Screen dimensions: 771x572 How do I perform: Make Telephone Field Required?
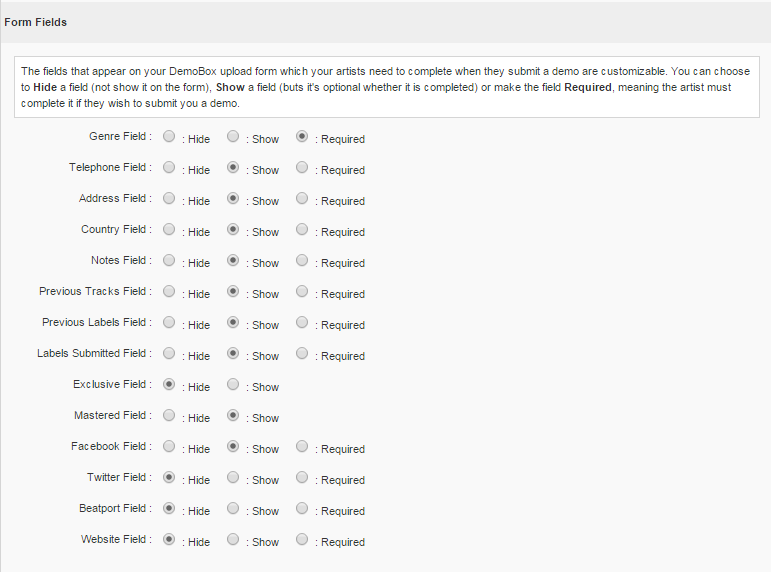(x=302, y=167)
